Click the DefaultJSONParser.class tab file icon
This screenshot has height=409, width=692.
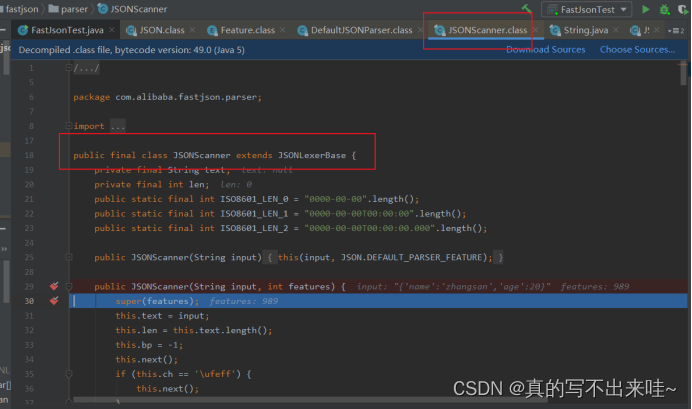[x=302, y=30]
